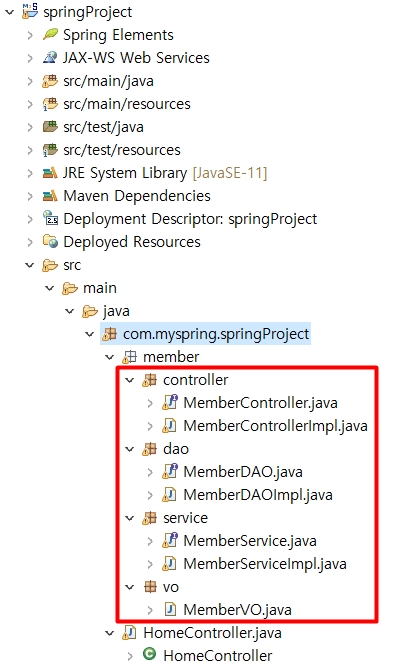Viewport: 394px width, 672px height.
Task: Click the 'java' folder label under main
Action: 116,312
